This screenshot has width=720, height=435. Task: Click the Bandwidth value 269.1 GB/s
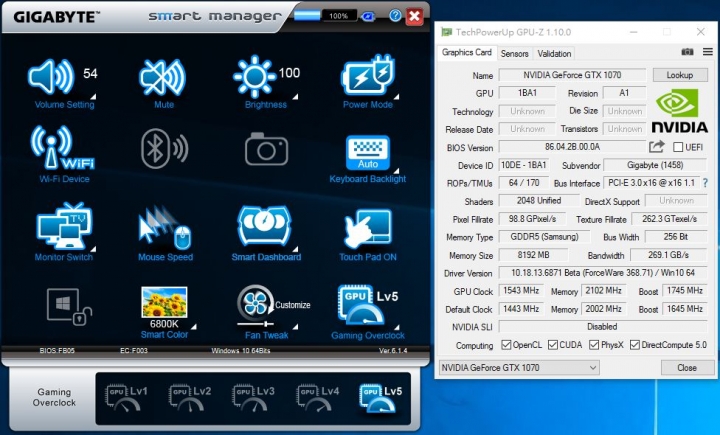coord(669,255)
